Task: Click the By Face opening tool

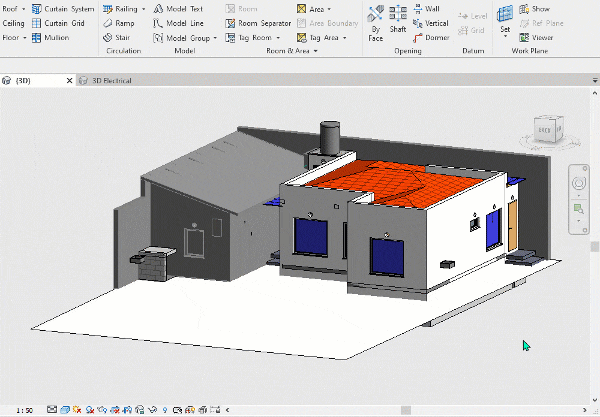Action: coord(375,23)
